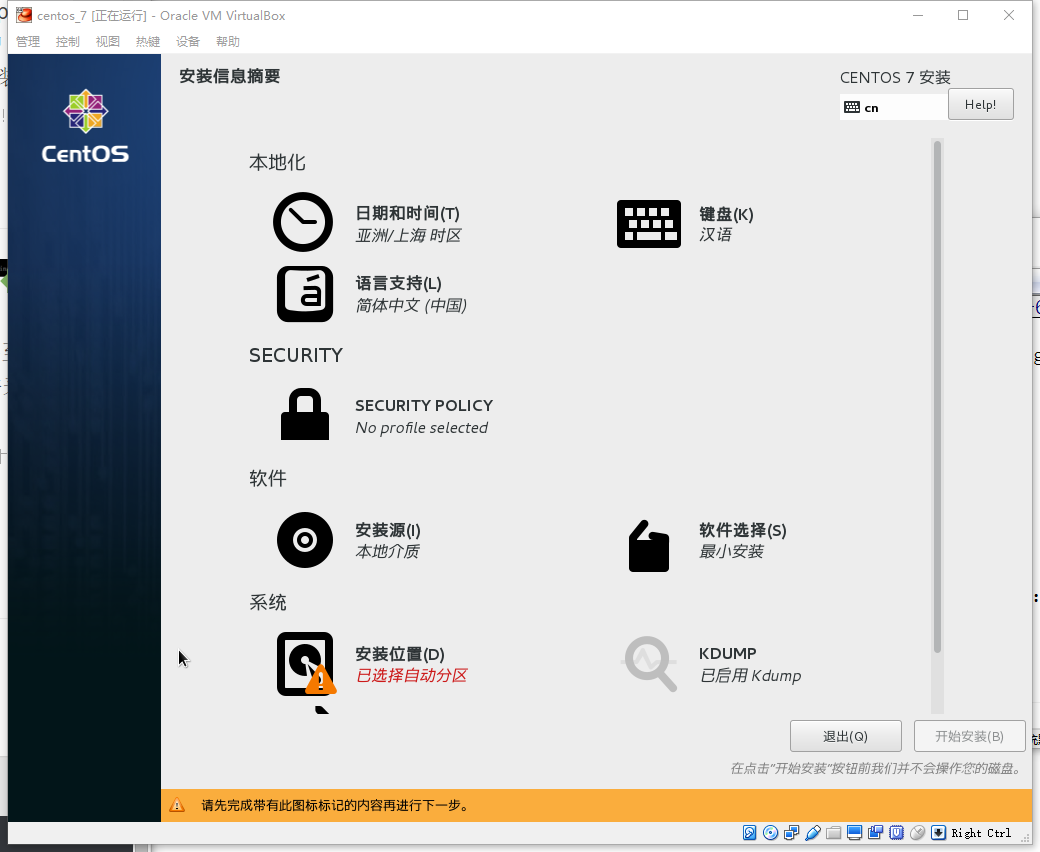Click the red 已选择自动分区 status text

(412, 676)
